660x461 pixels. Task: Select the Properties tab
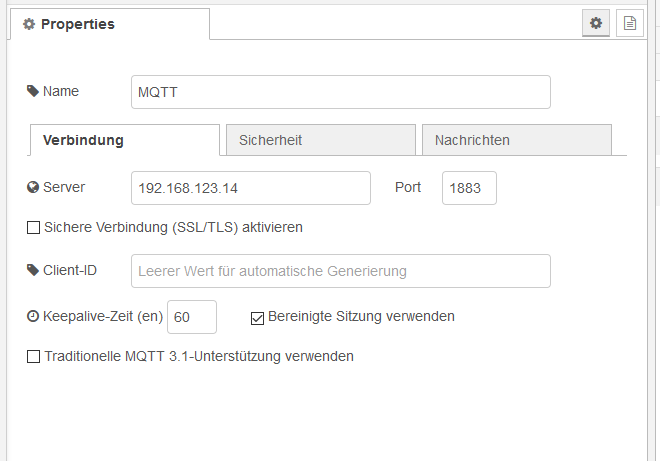point(110,24)
